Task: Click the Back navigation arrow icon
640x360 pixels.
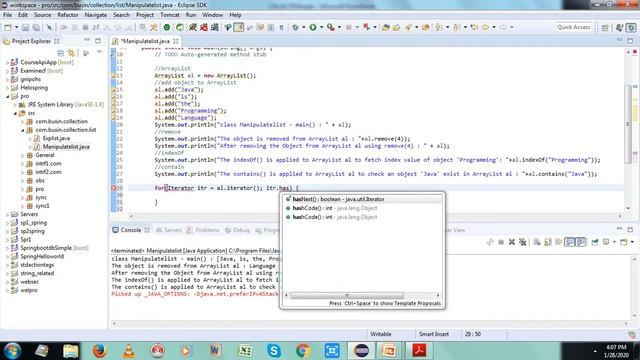Action: (x=485, y=27)
